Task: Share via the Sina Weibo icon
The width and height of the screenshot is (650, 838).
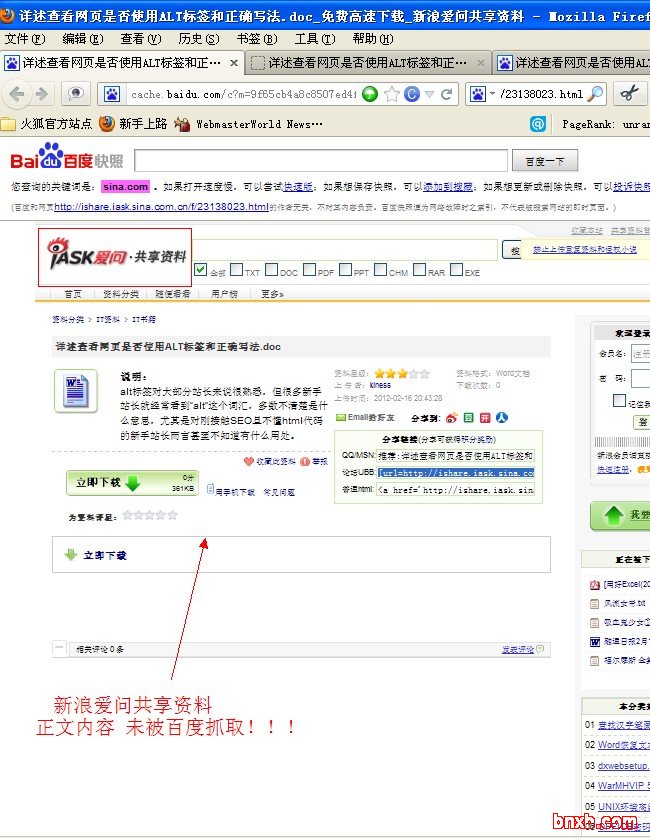Action: [x=451, y=417]
